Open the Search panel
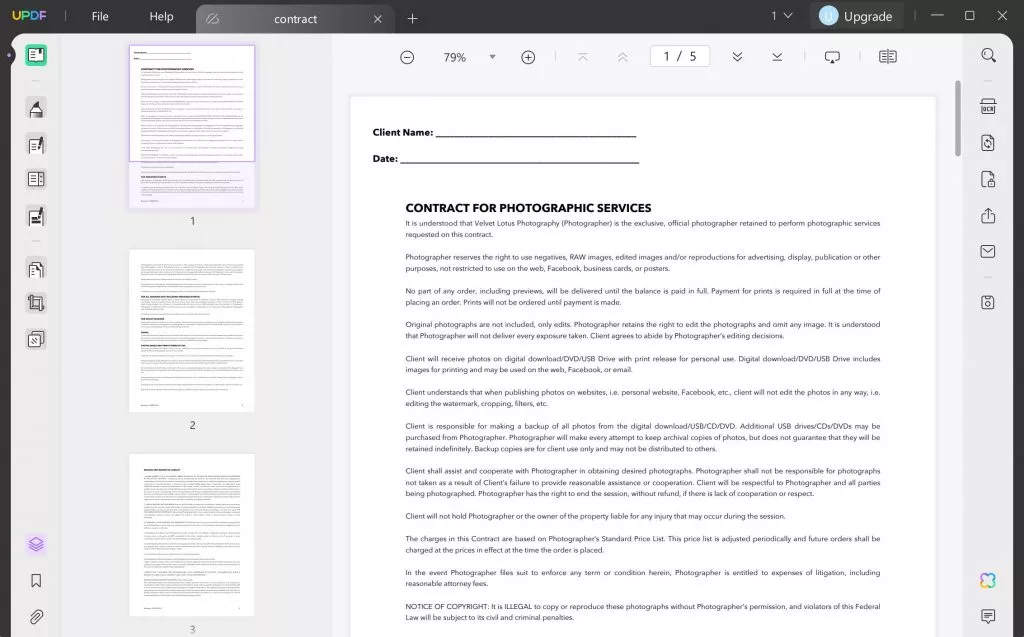This screenshot has width=1024, height=637. (986, 56)
